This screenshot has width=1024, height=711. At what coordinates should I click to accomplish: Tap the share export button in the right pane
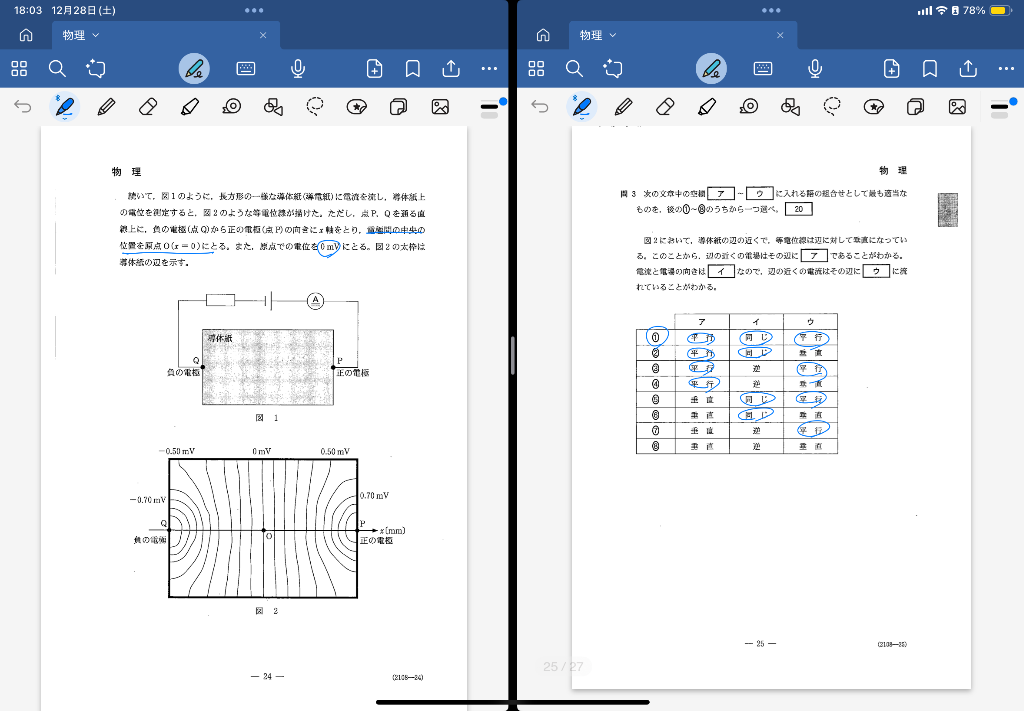[x=968, y=68]
